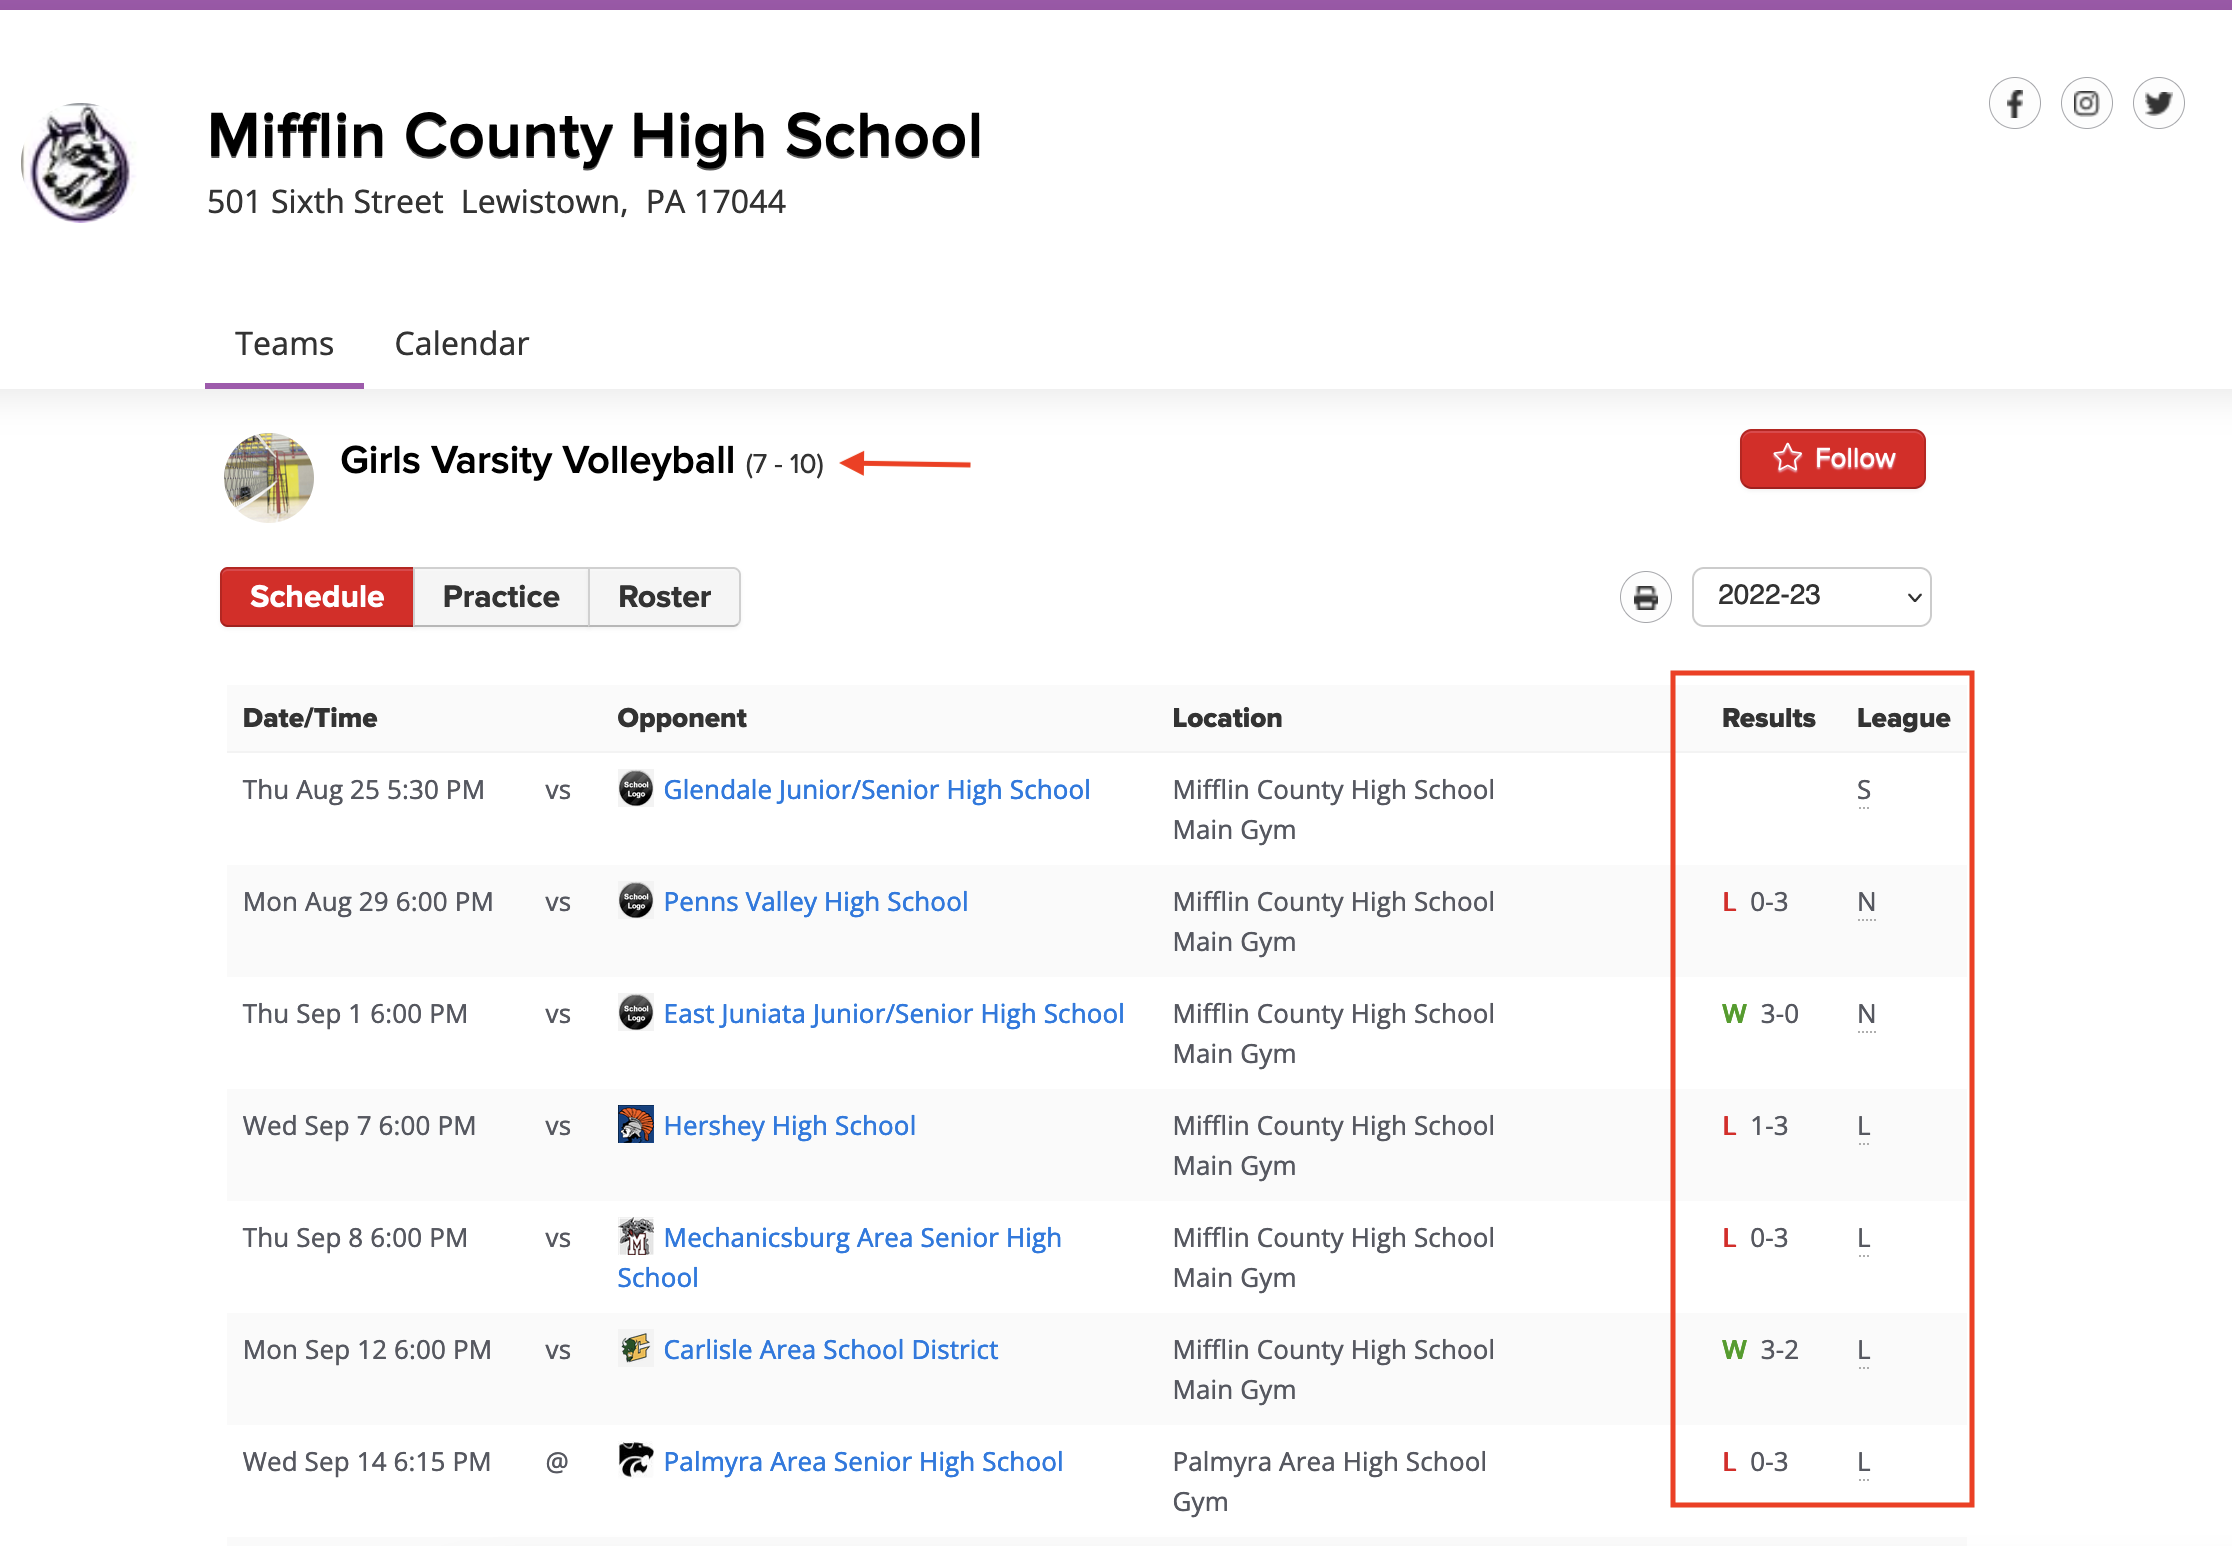Click the league N abbreviation for Penns Valley
The height and width of the screenshot is (1546, 2232).
[x=1866, y=901]
